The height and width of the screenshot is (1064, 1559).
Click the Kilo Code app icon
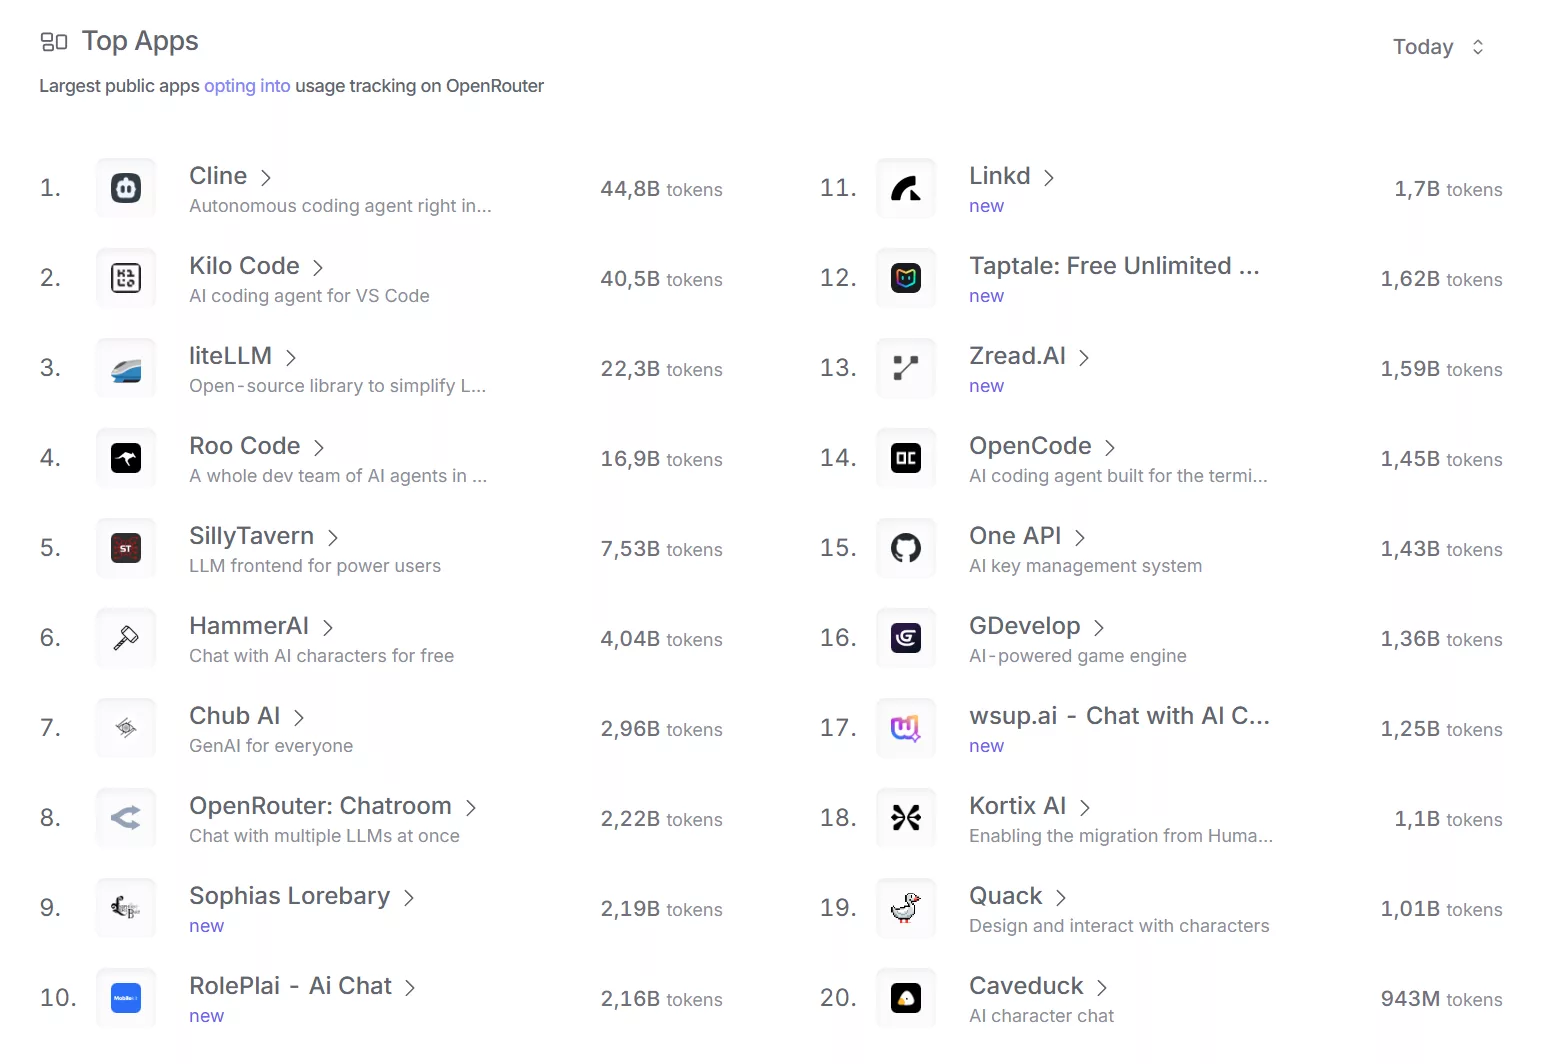(x=126, y=278)
